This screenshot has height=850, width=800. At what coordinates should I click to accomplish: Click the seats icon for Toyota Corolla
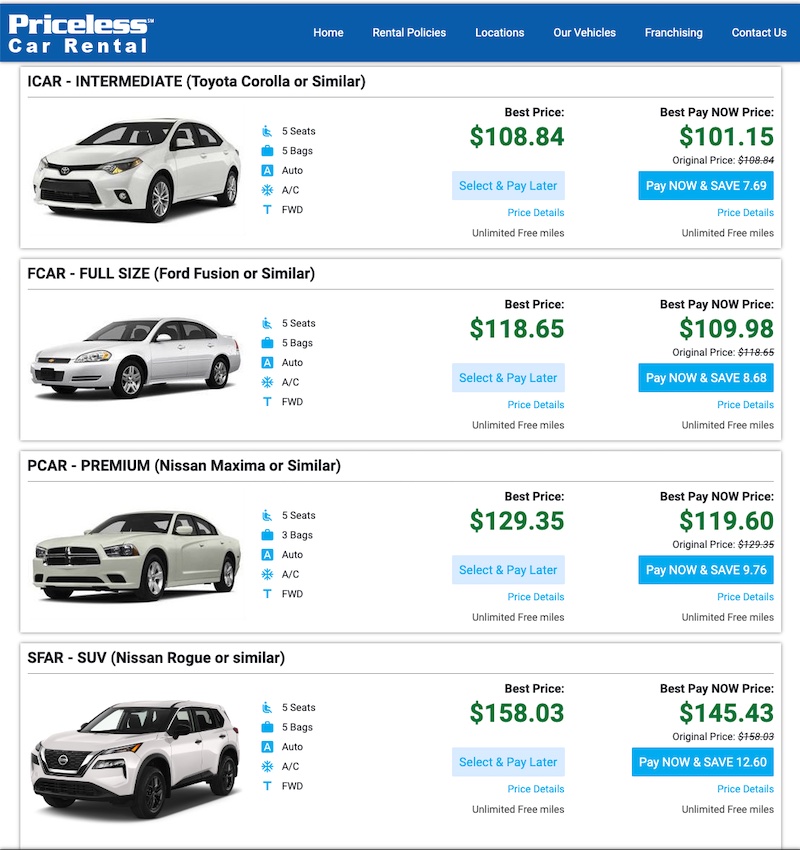[x=267, y=131]
